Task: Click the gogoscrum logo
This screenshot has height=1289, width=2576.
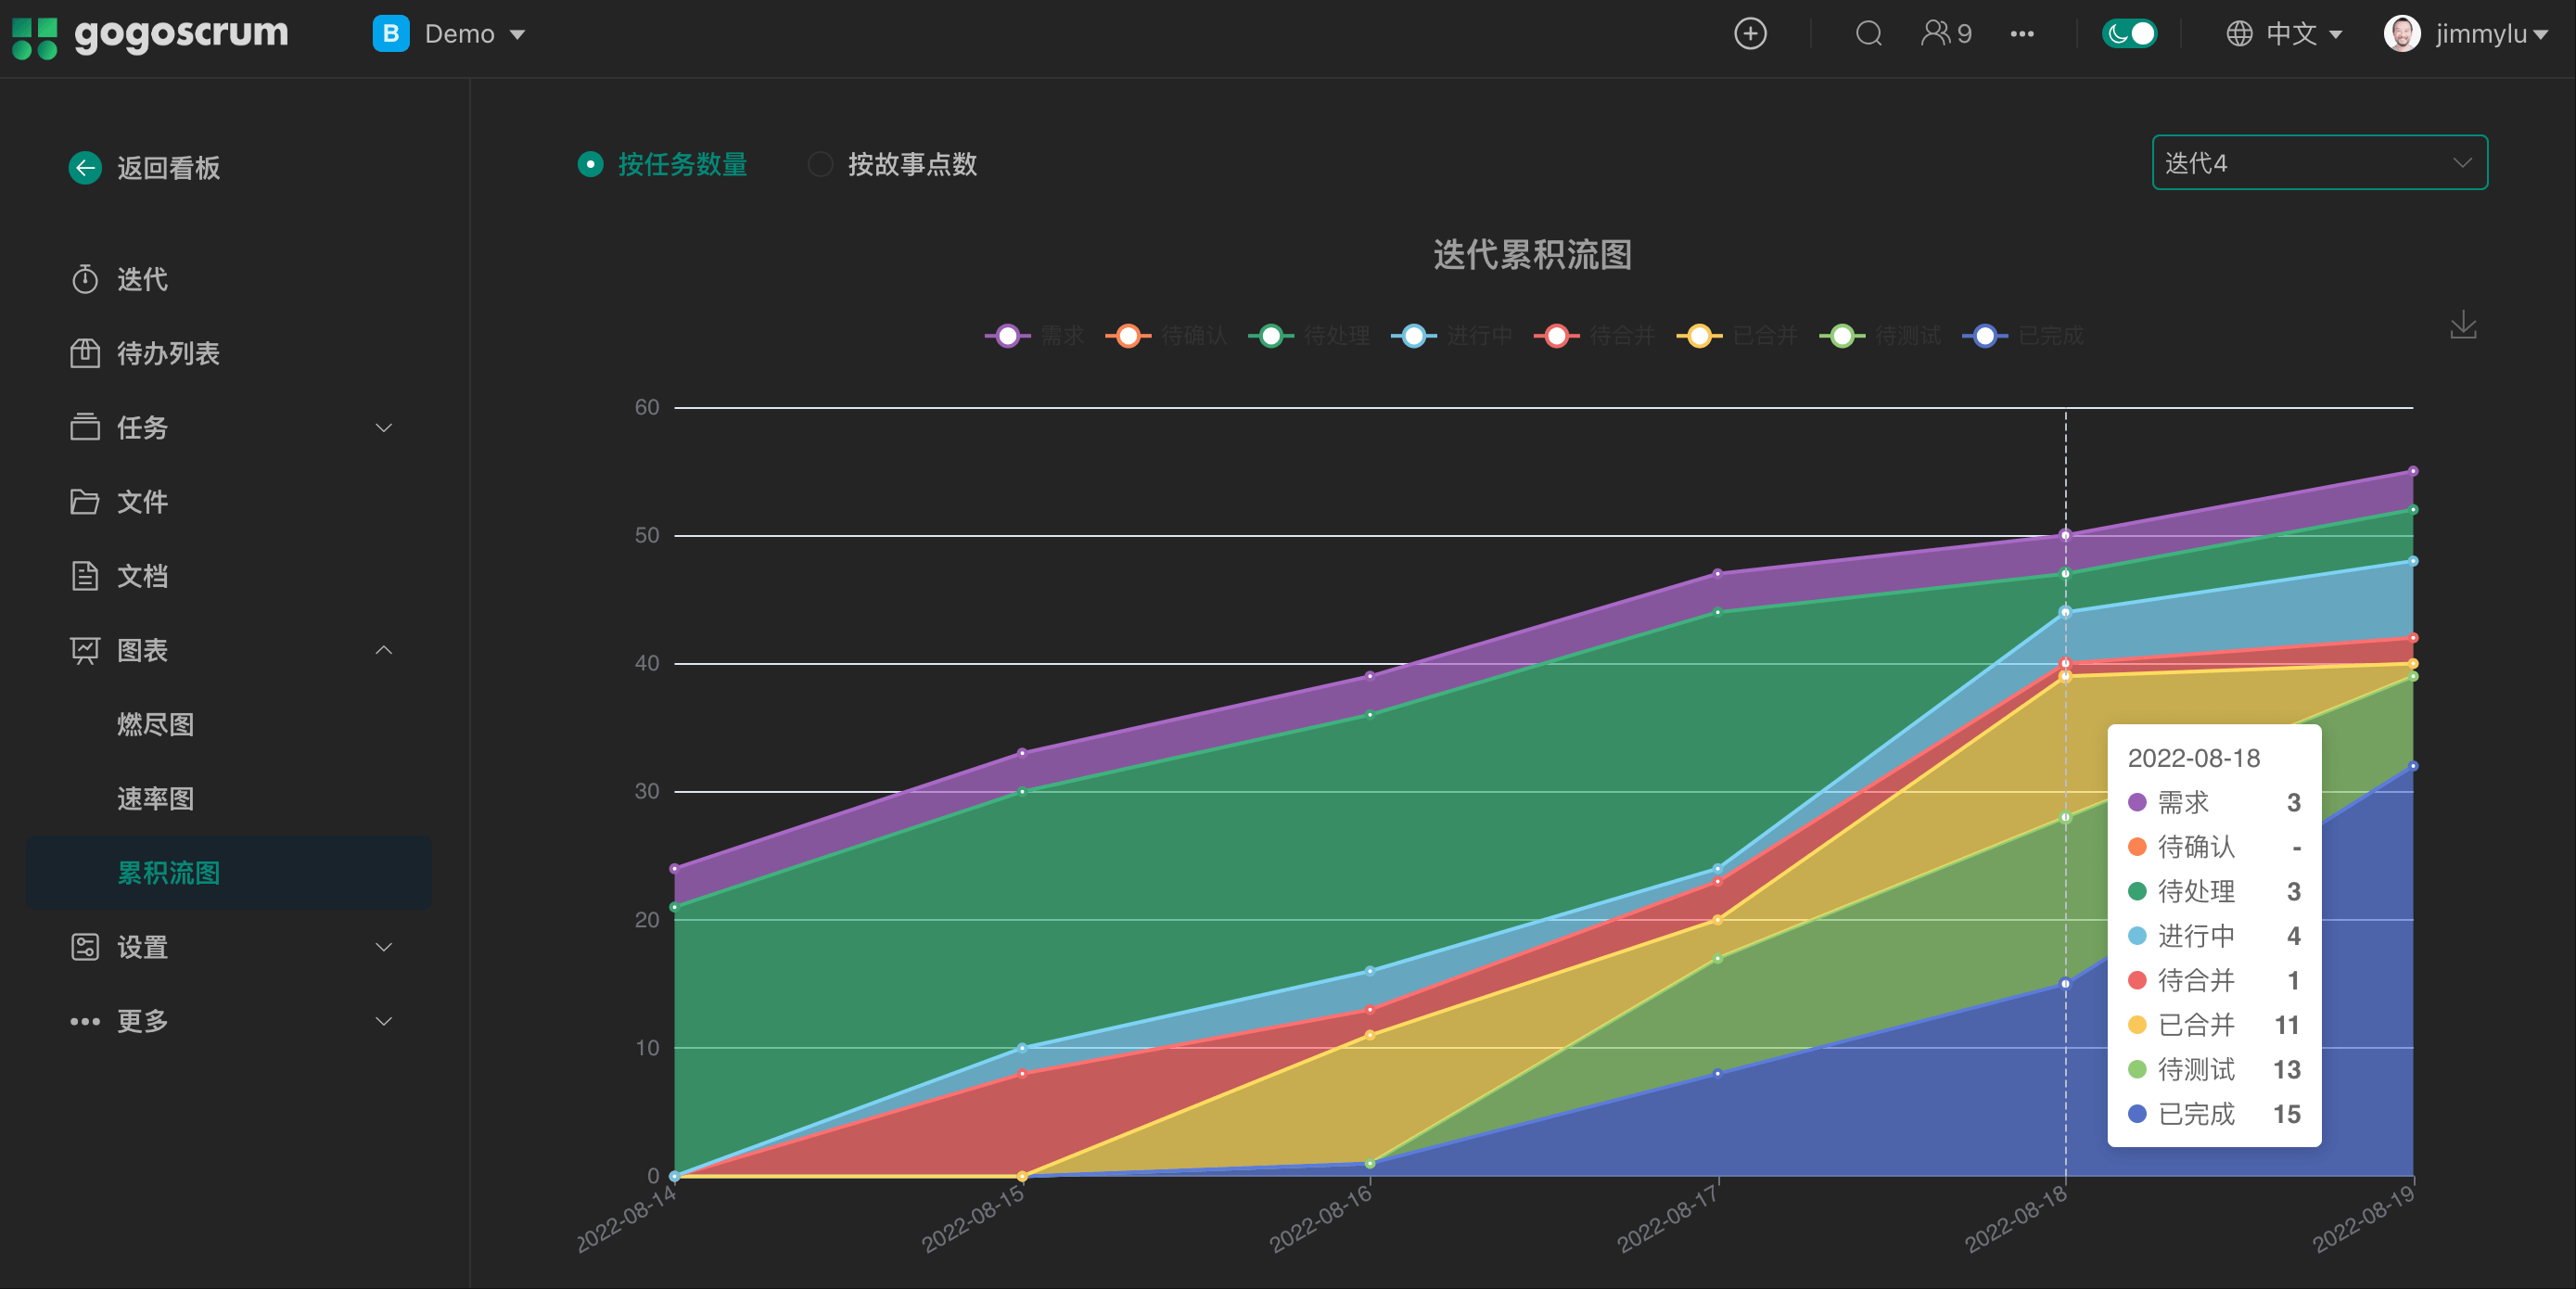Action: tap(150, 34)
